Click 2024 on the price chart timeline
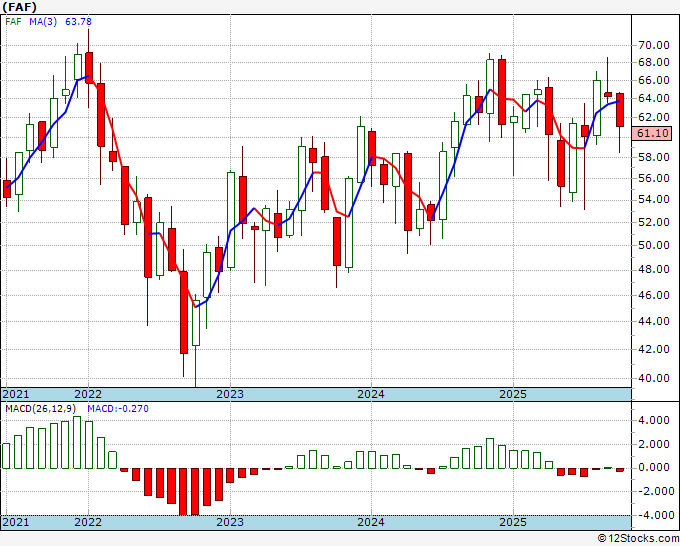 coord(371,394)
